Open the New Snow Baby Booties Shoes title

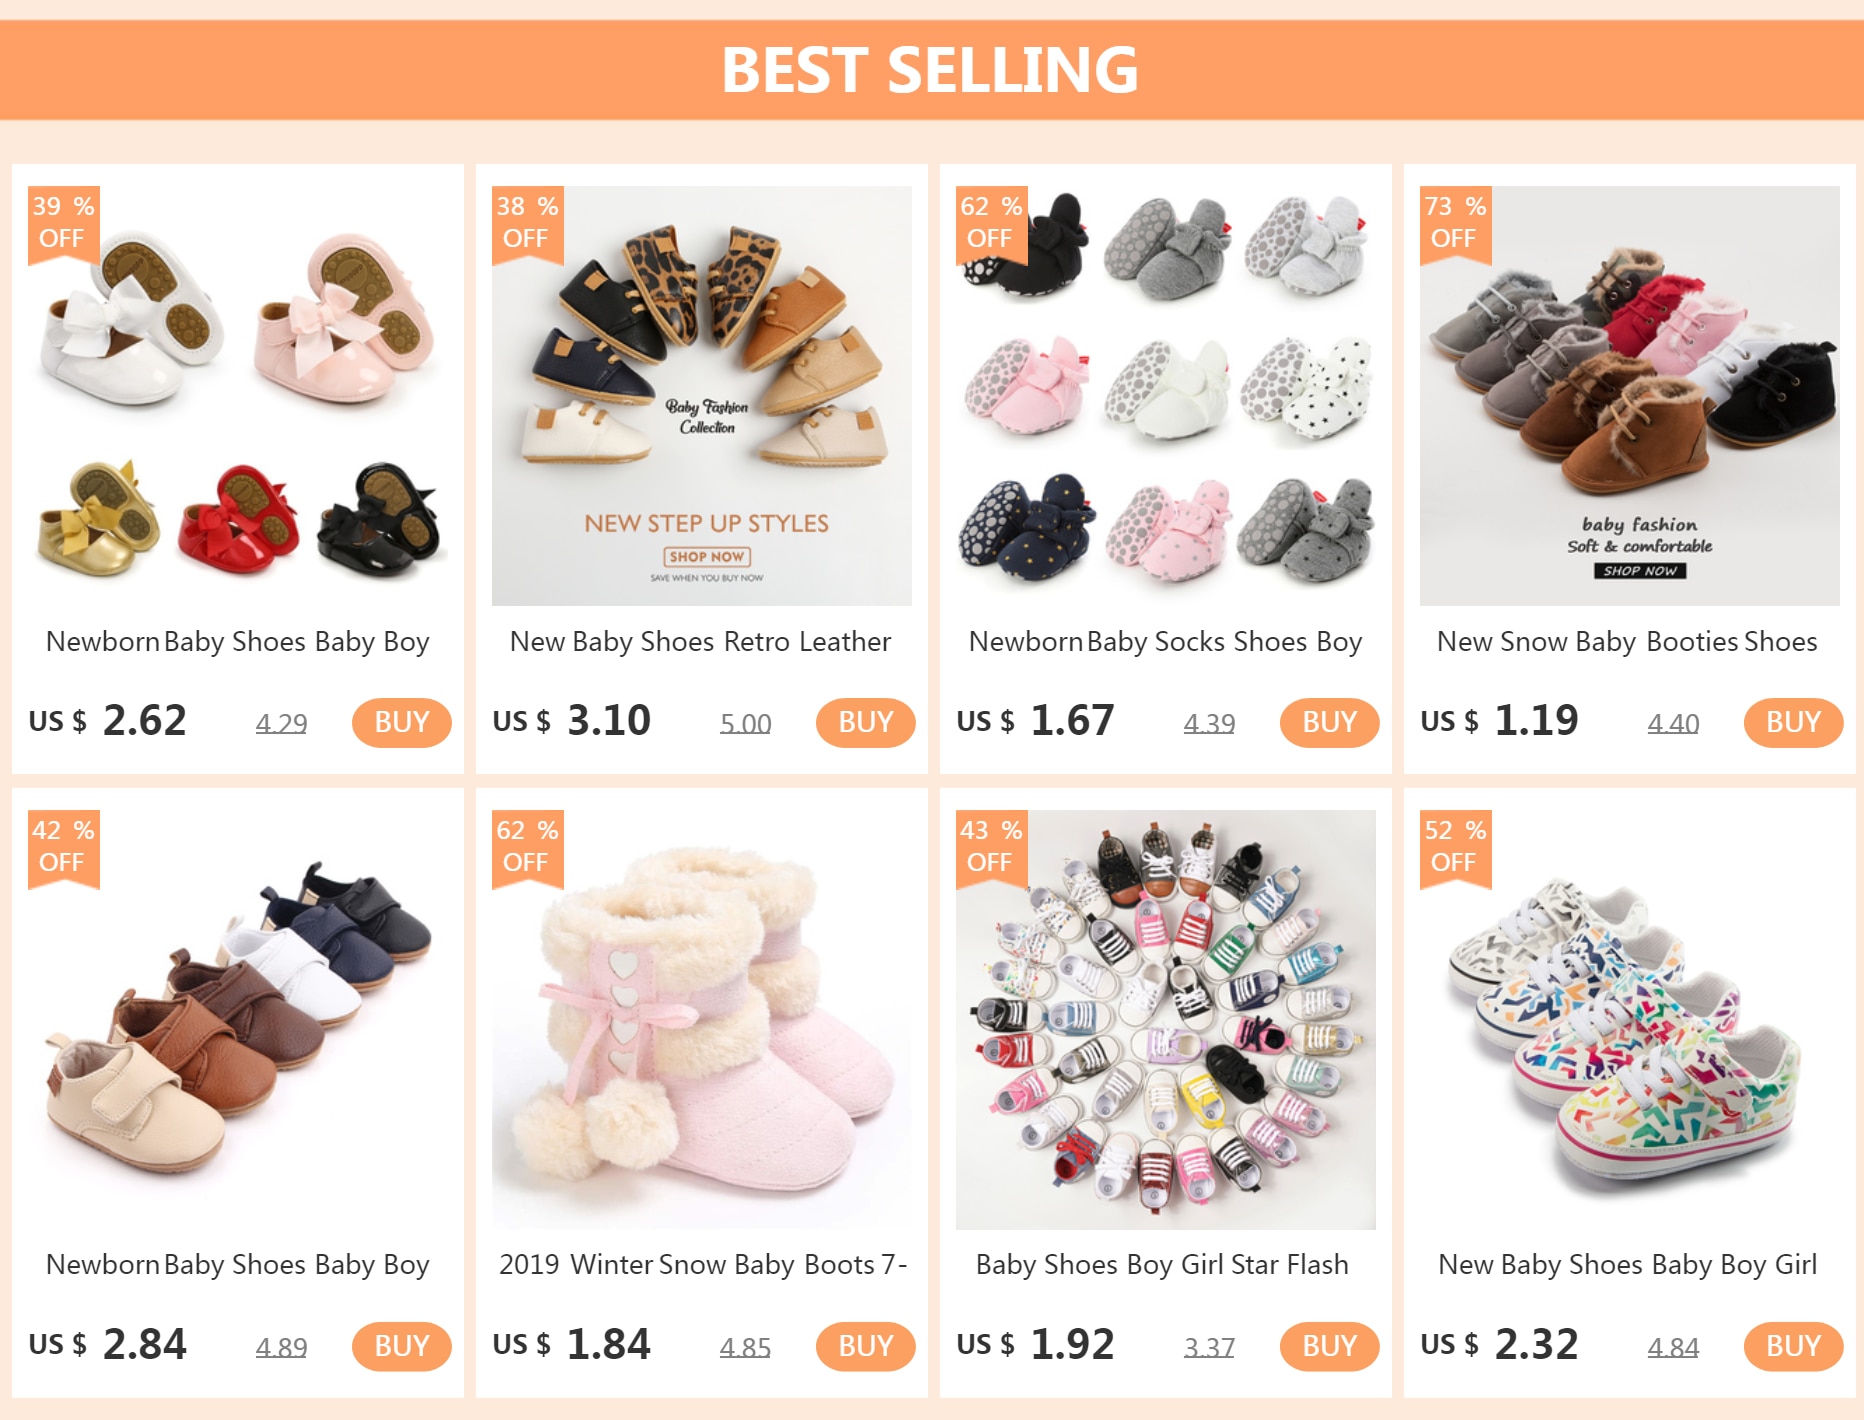[1627, 642]
